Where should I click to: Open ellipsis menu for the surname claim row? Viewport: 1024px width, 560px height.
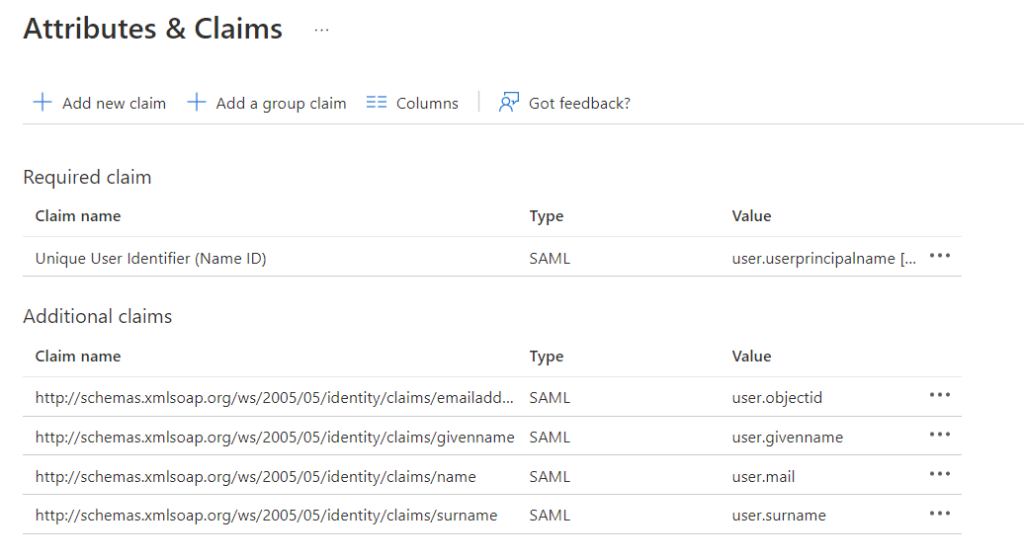click(x=939, y=513)
